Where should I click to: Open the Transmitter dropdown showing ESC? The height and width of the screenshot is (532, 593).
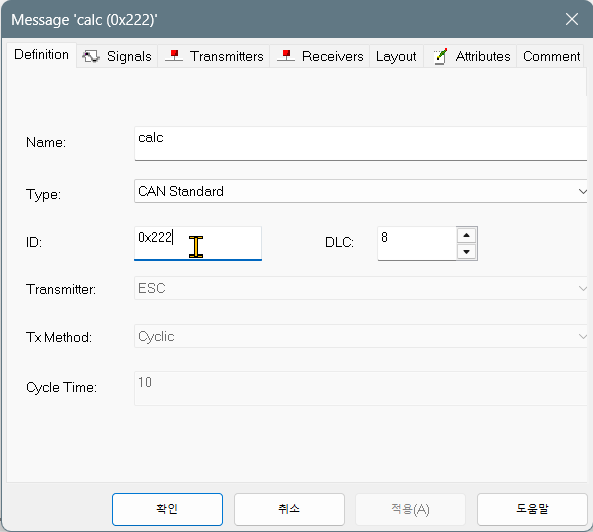[x=360, y=288]
